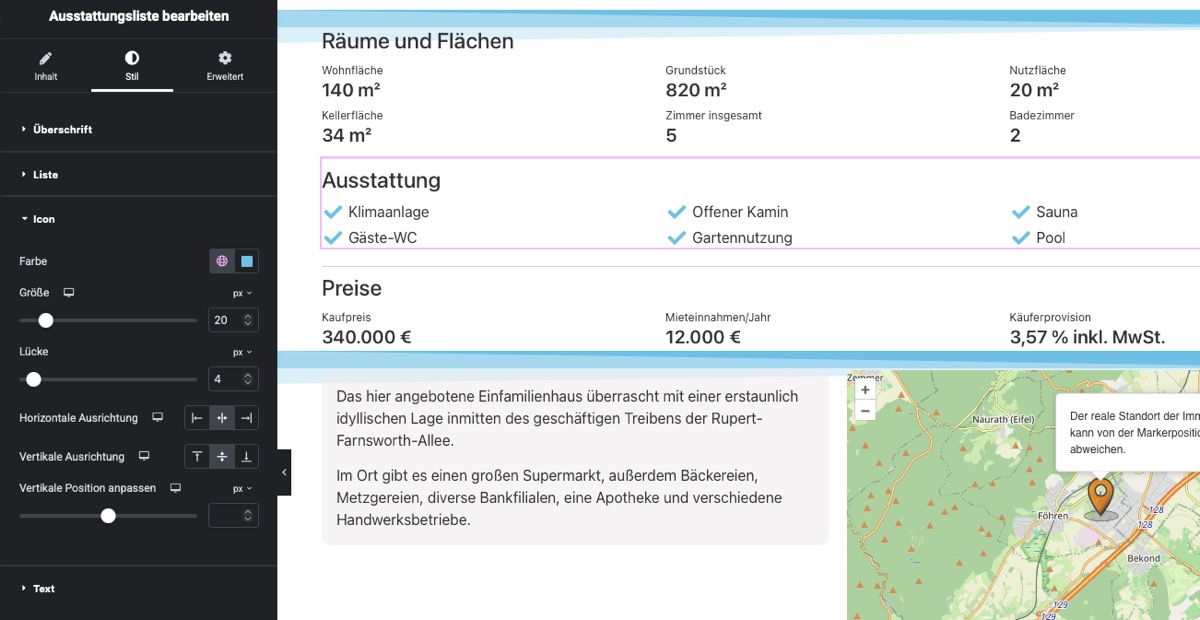The image size is (1200, 620).
Task: Click the Vertikale Position anpassen input field
Action: click(x=233, y=515)
